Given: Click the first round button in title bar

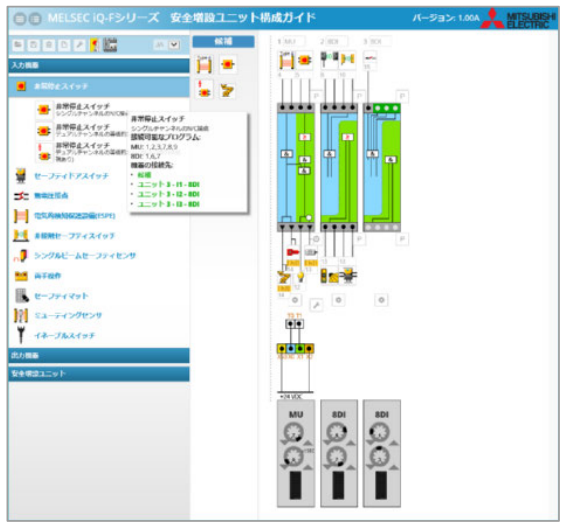Looking at the screenshot, I should click(x=20, y=19).
